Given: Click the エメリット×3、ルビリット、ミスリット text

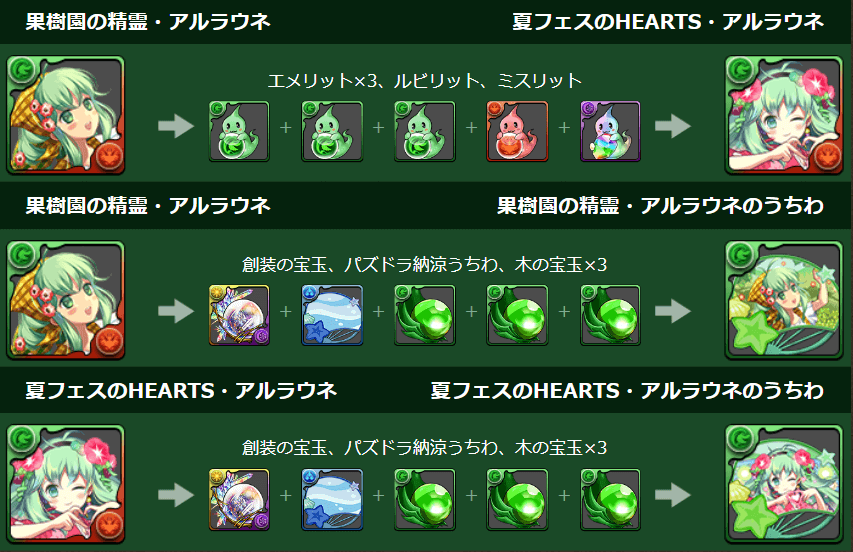Looking at the screenshot, I should [425, 81].
